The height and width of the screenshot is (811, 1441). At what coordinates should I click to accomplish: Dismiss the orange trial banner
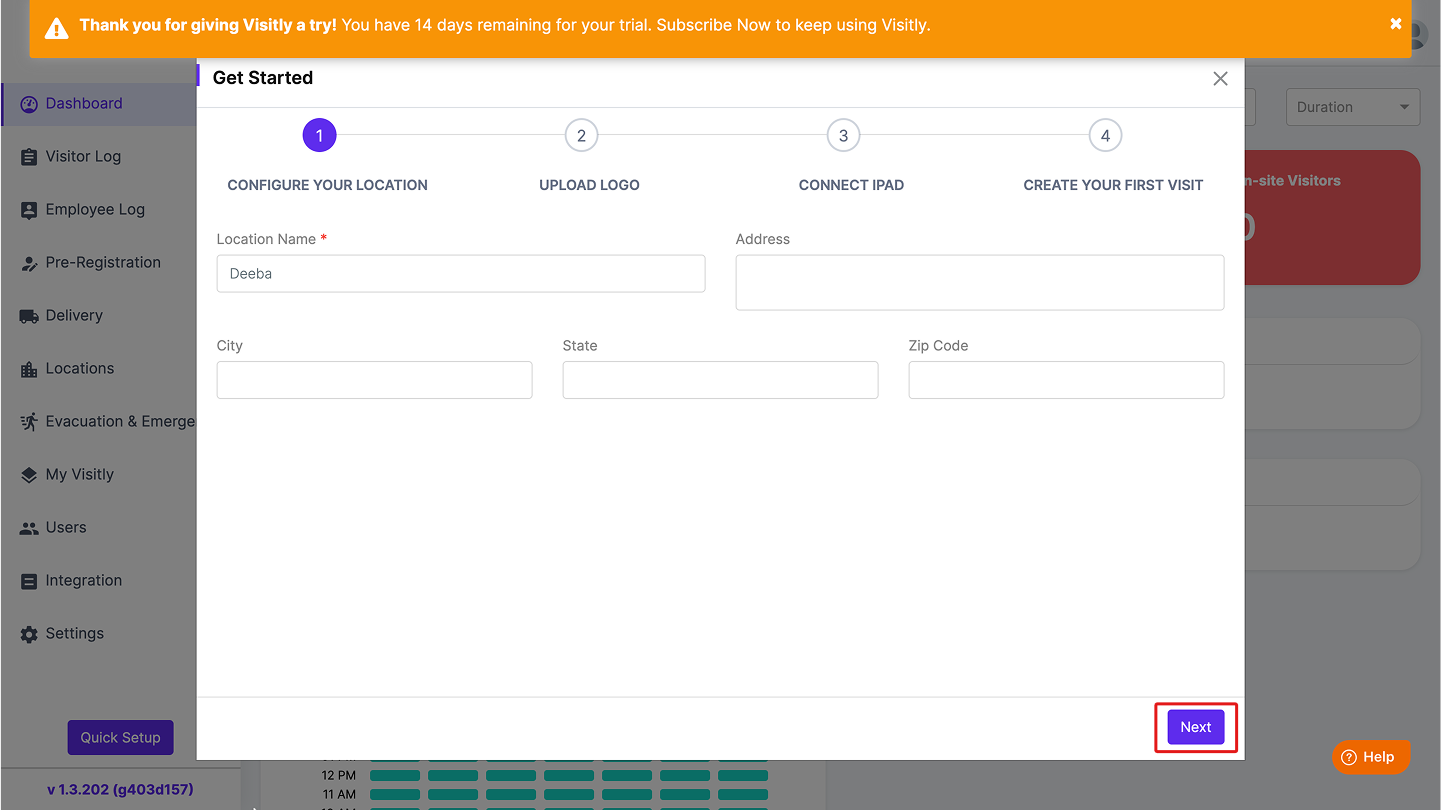[1396, 24]
